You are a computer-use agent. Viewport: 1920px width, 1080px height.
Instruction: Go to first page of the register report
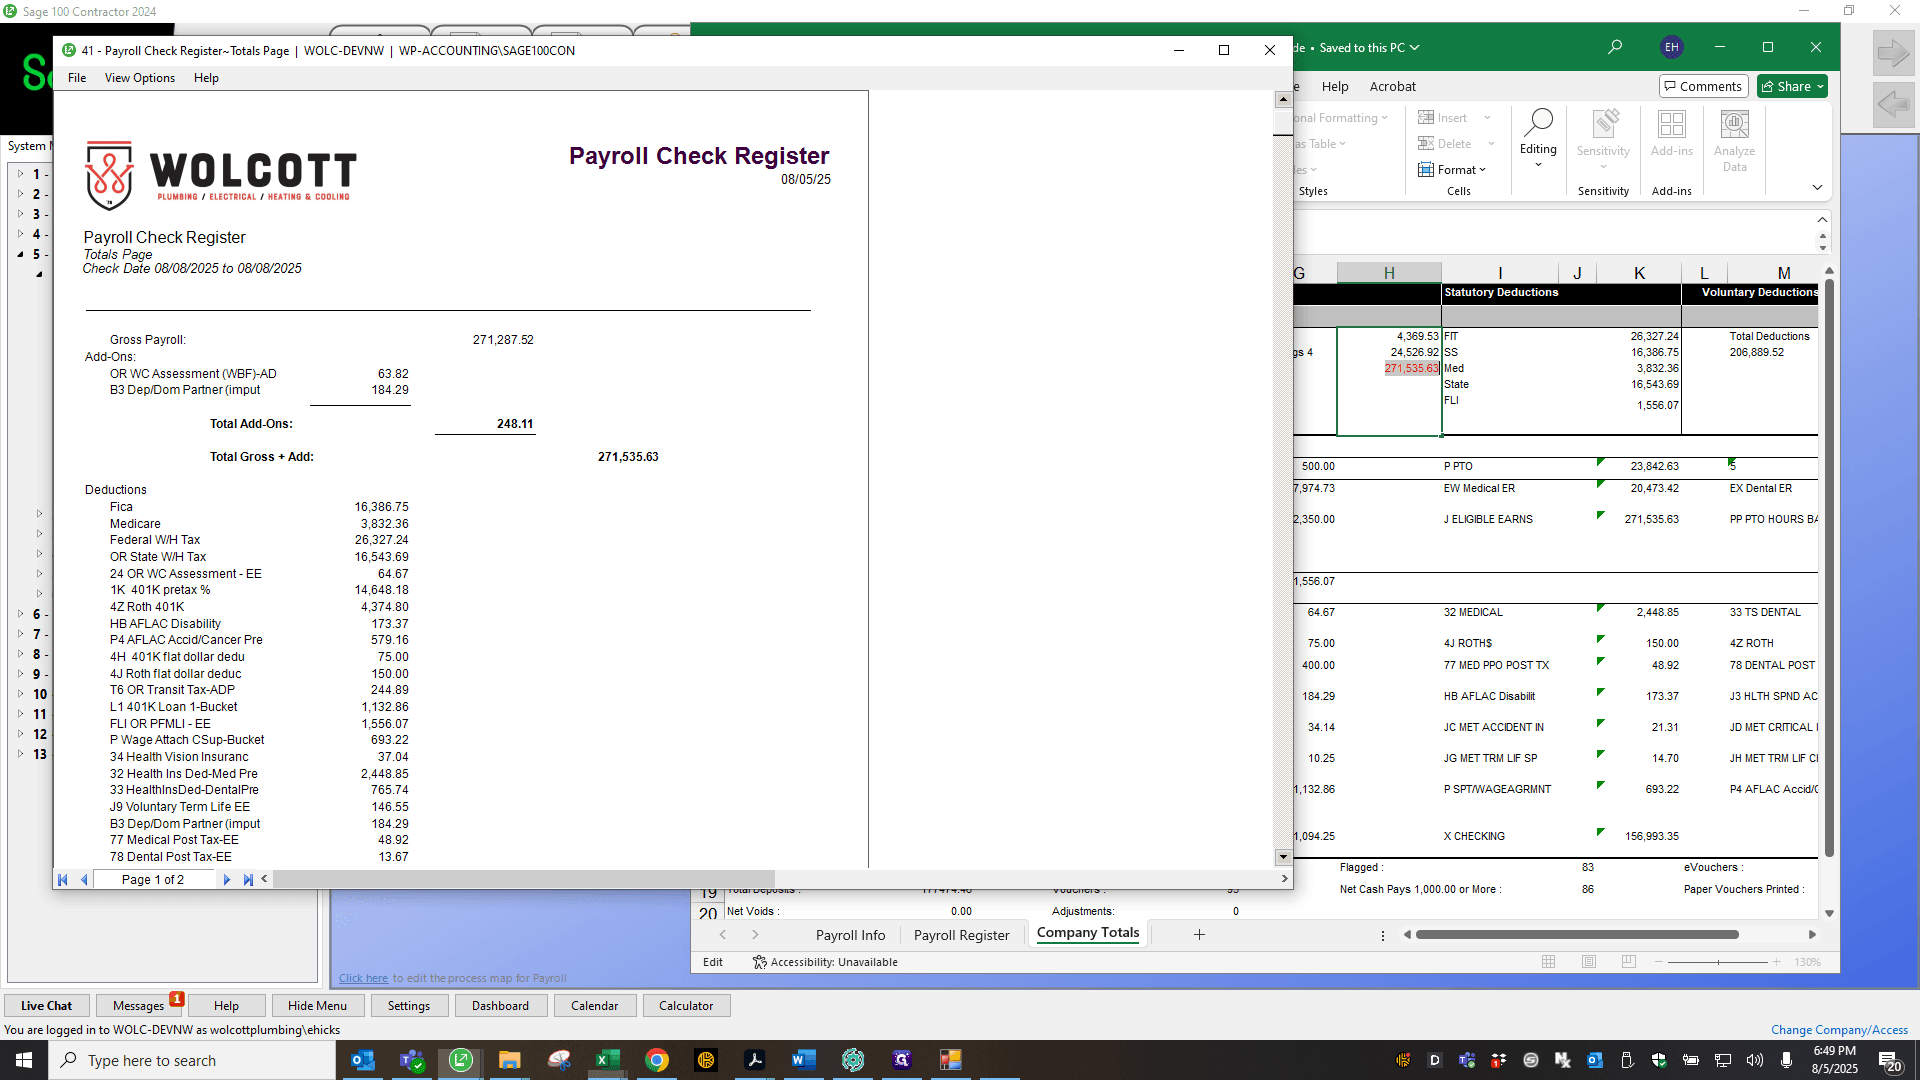[x=63, y=880]
